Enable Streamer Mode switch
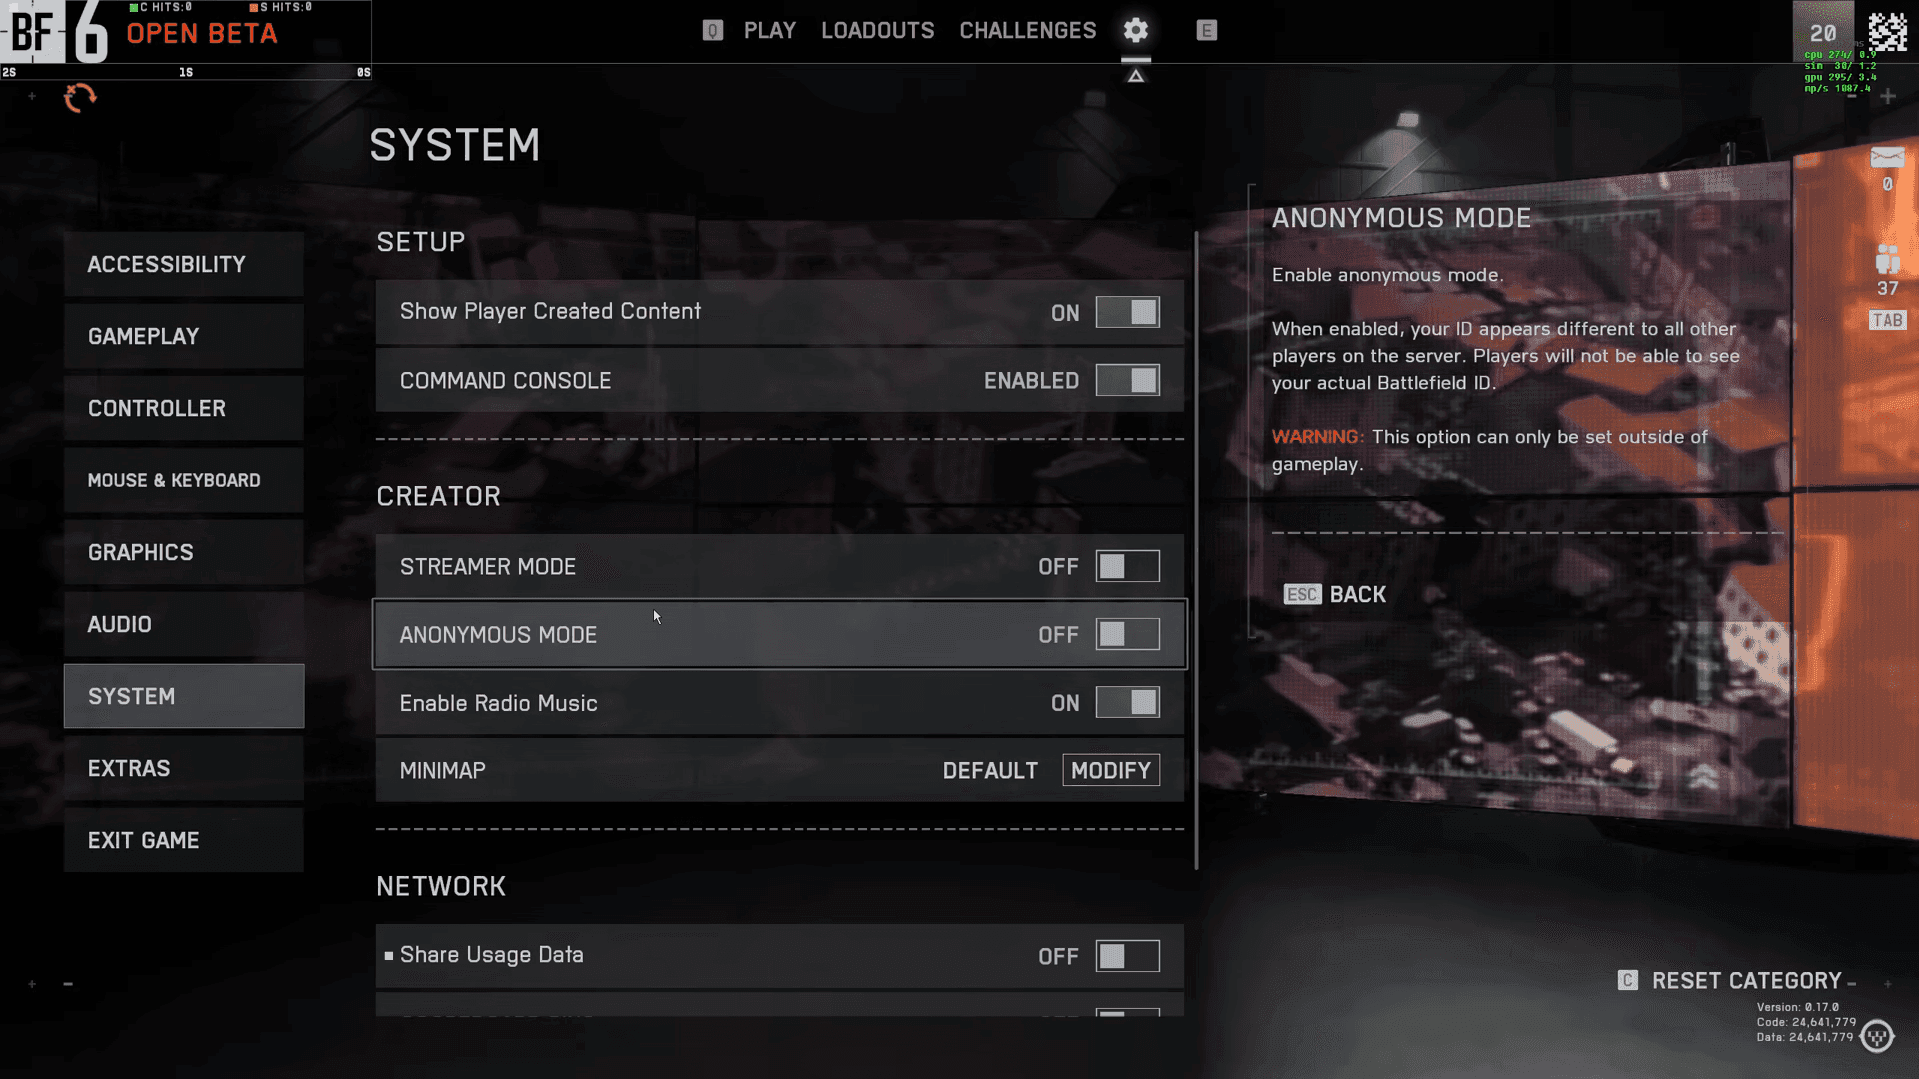Viewport: 1919px width, 1079px height. (x=1127, y=566)
